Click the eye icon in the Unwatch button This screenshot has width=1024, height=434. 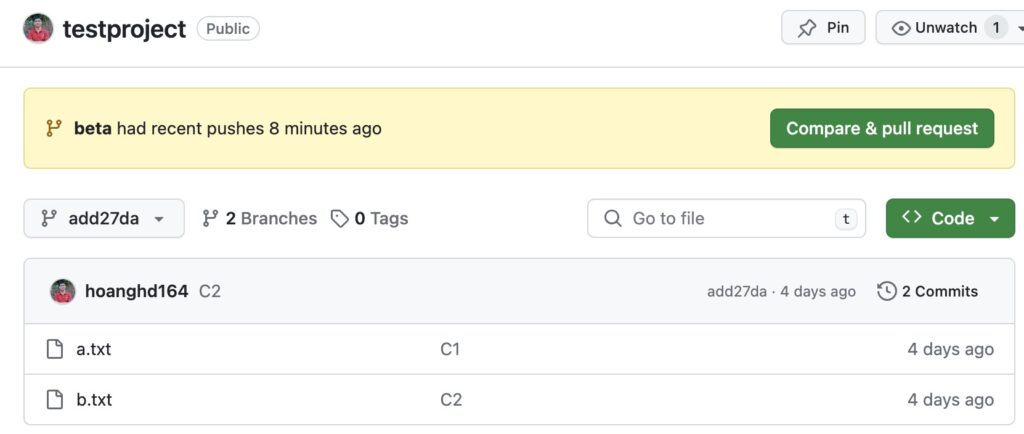(901, 28)
